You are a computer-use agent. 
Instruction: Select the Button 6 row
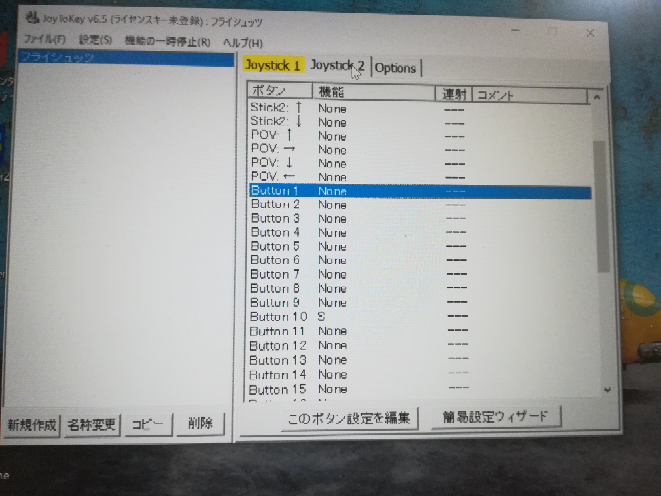(x=420, y=260)
